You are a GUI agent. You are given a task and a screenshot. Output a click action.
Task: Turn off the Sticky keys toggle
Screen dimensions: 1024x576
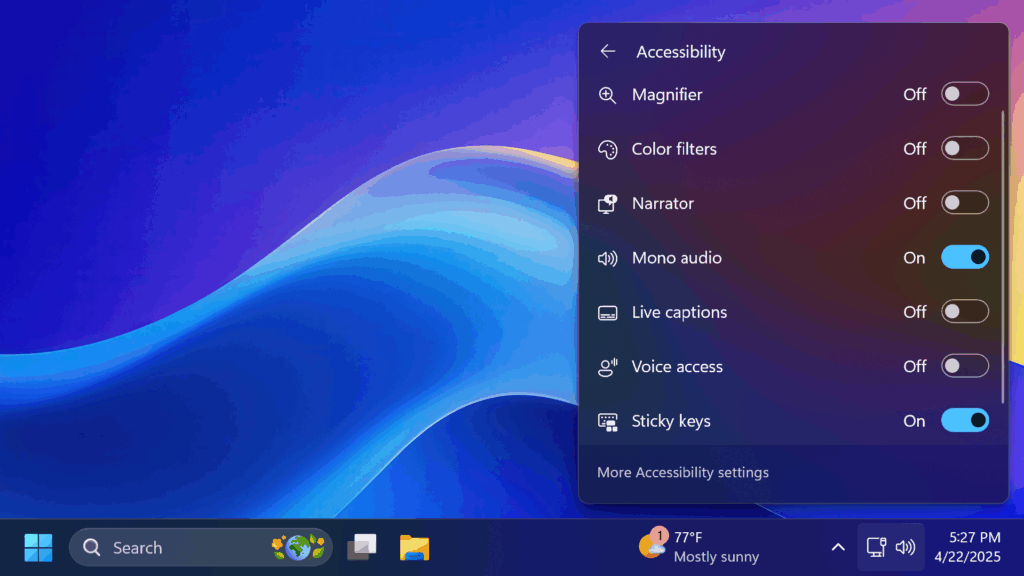click(x=965, y=421)
